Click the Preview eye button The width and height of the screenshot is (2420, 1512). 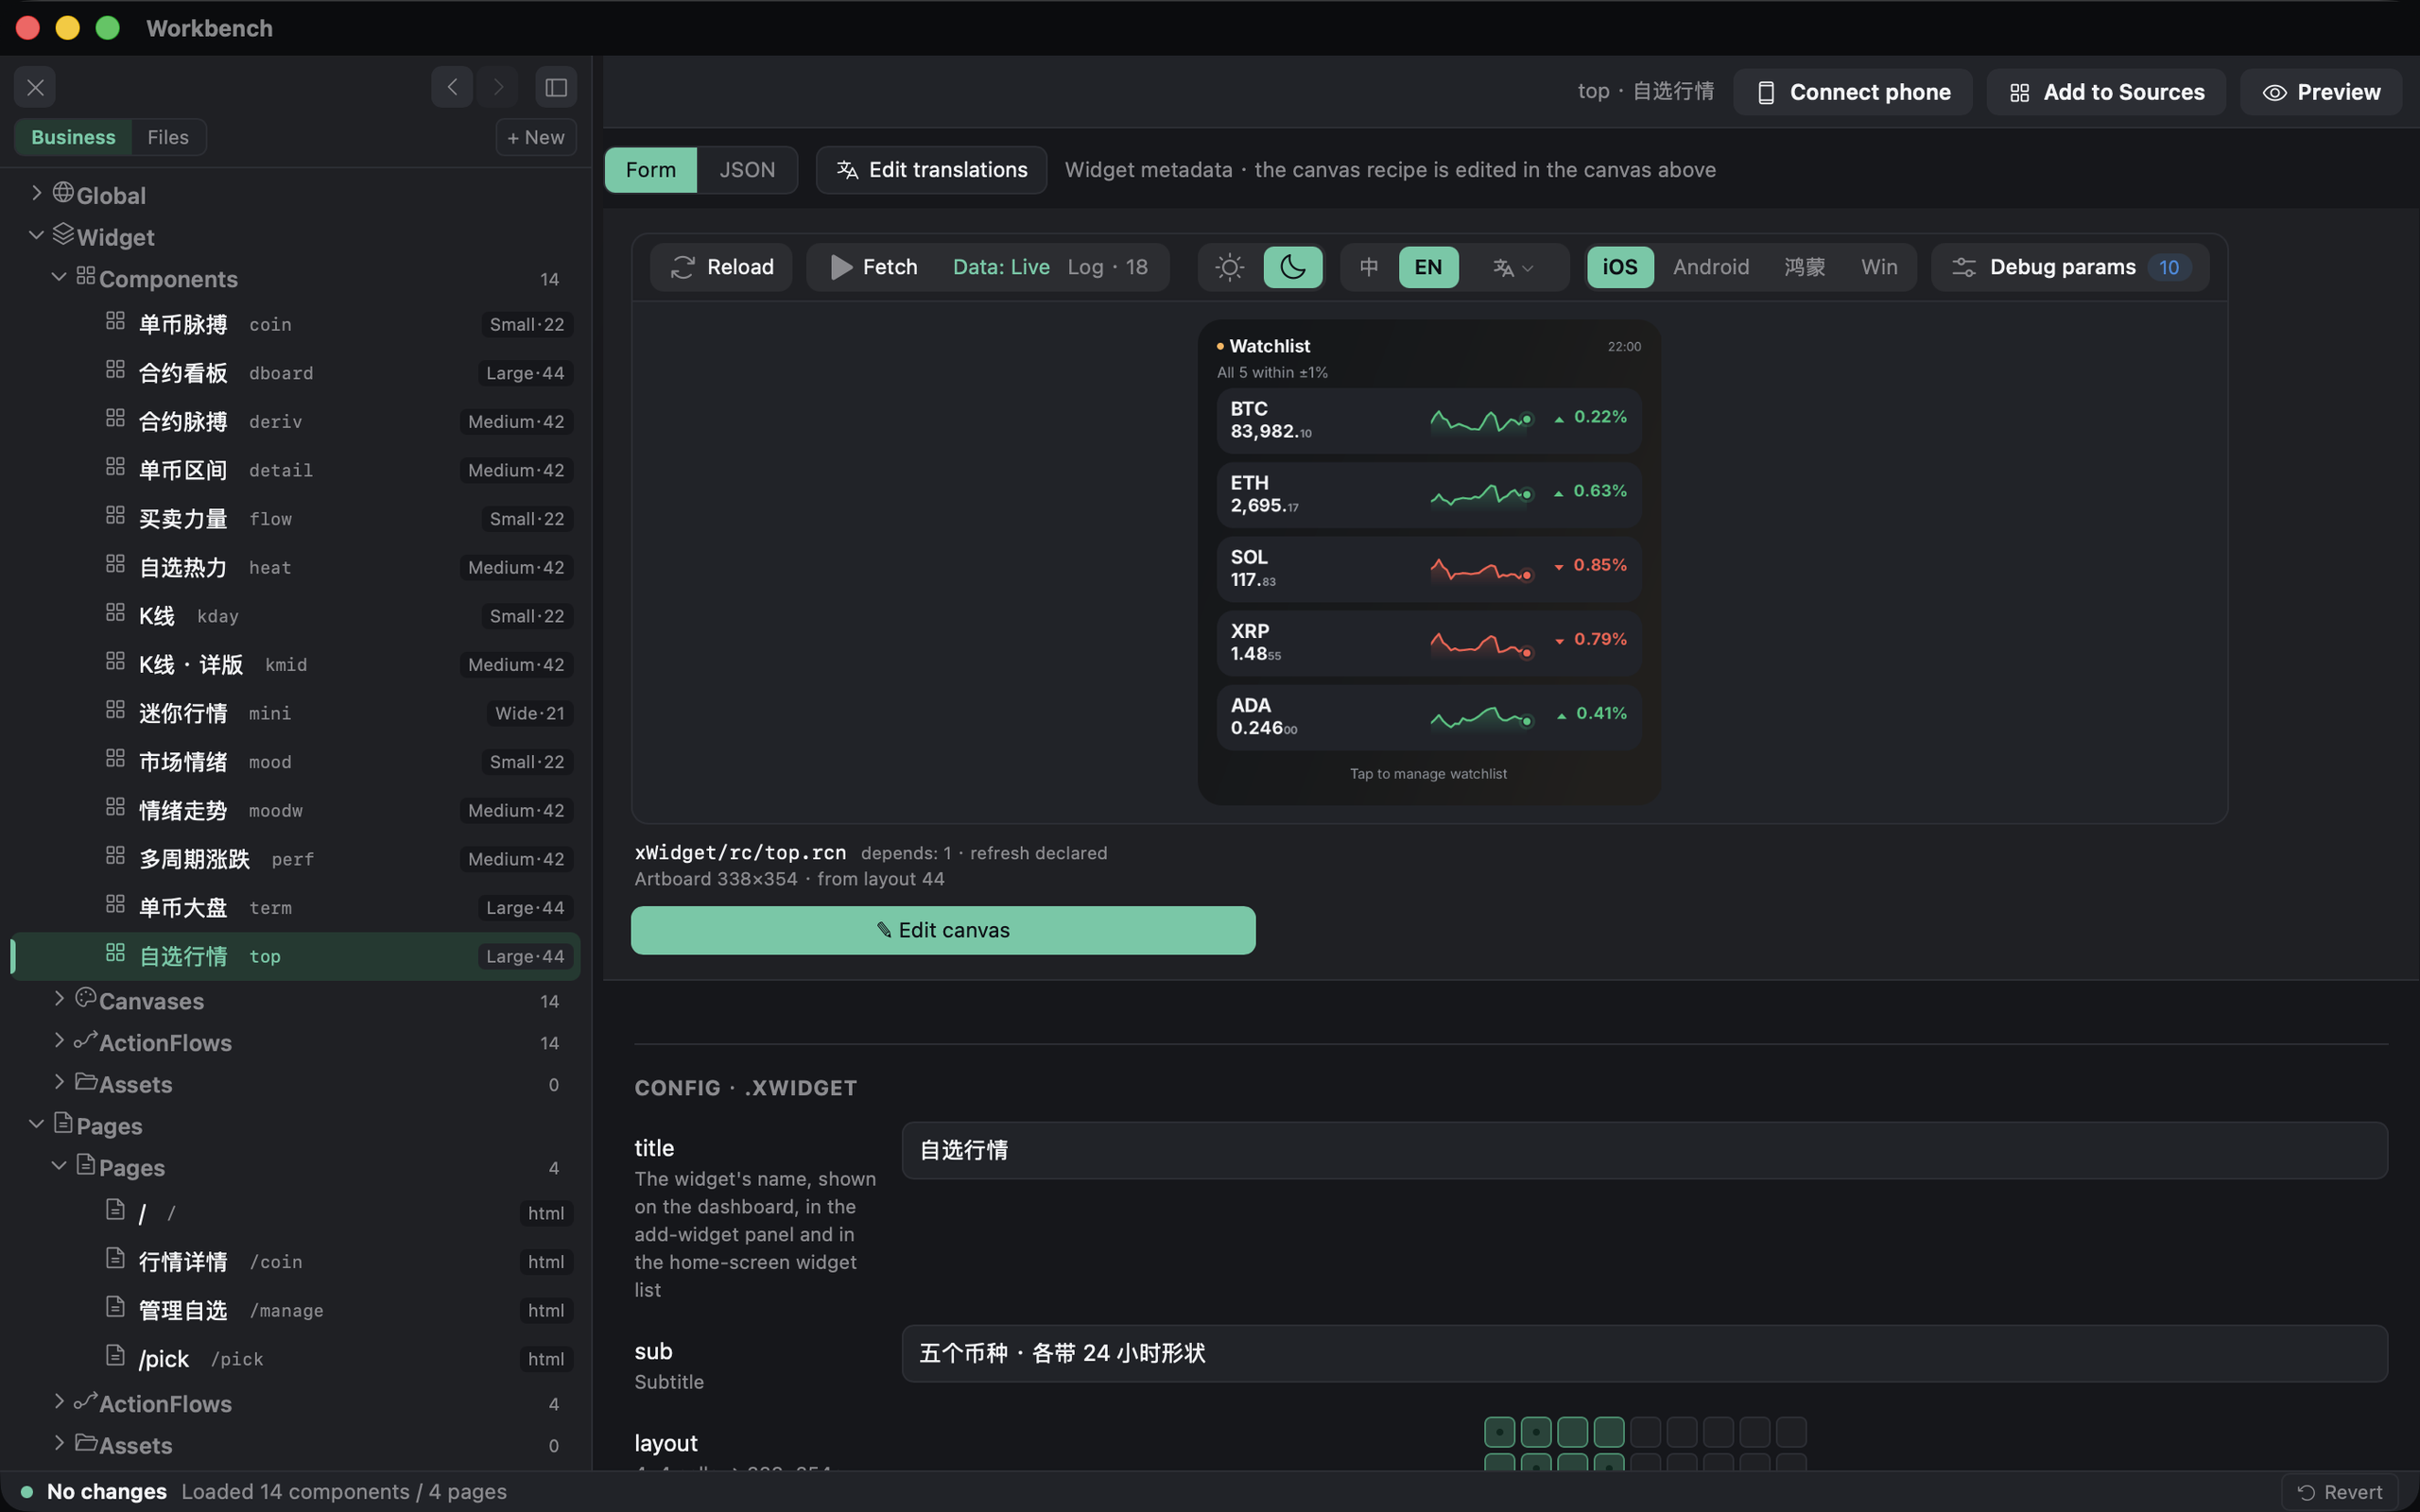click(2320, 92)
